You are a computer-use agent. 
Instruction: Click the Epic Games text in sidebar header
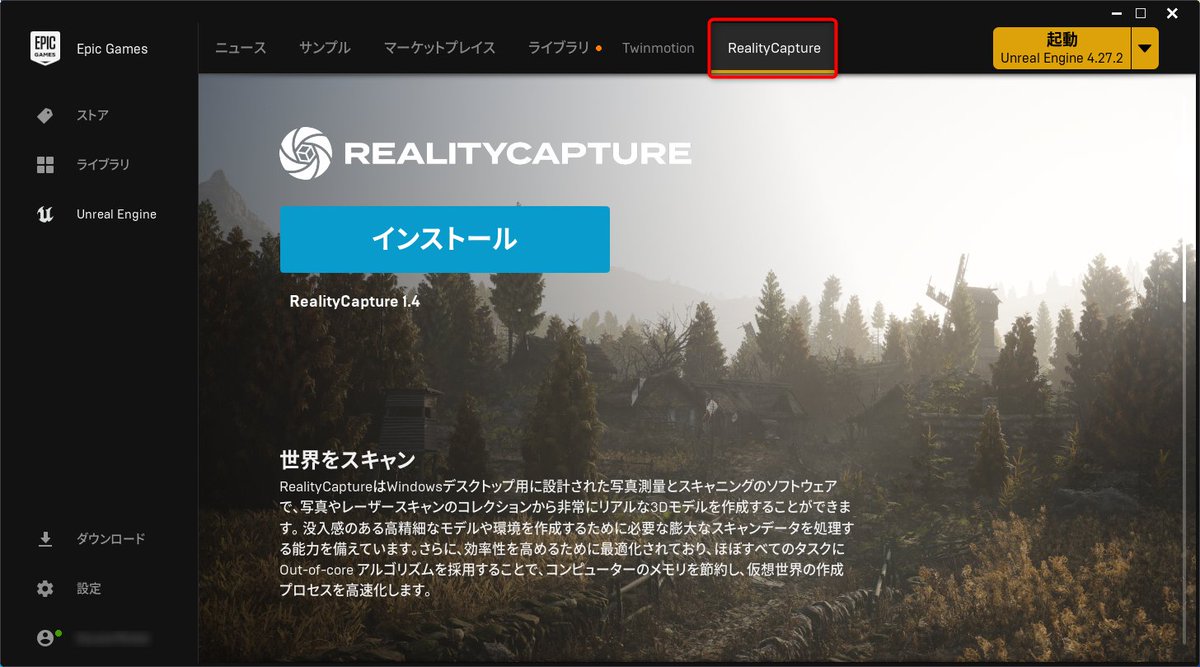pyautogui.click(x=112, y=48)
